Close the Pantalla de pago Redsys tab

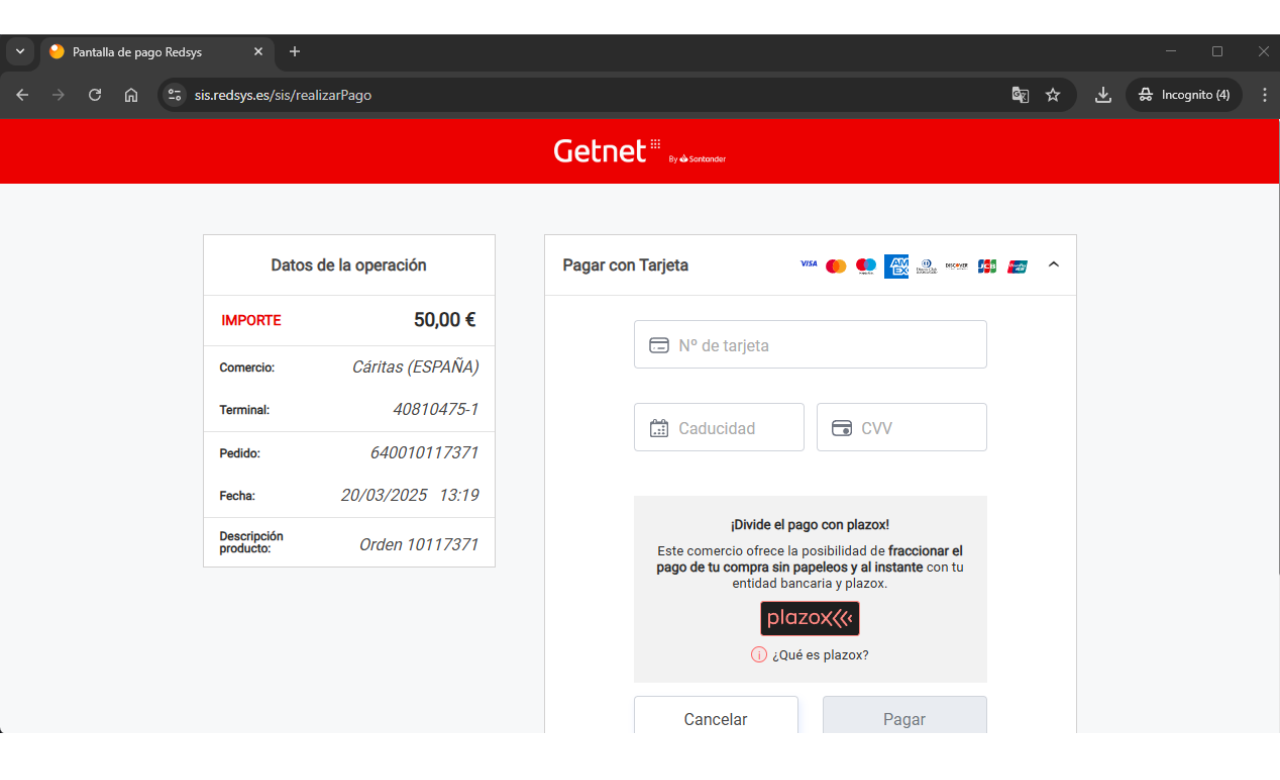[x=258, y=52]
